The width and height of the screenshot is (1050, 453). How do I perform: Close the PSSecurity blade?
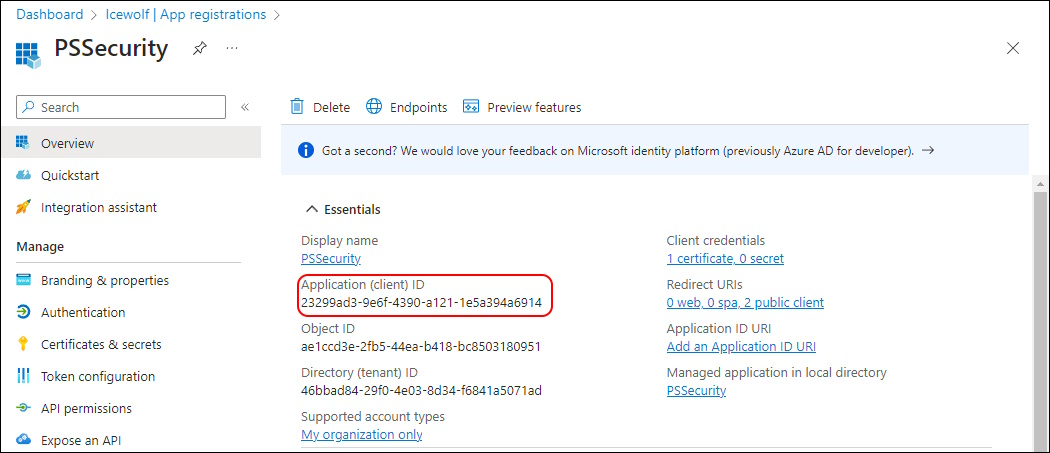tap(1013, 48)
